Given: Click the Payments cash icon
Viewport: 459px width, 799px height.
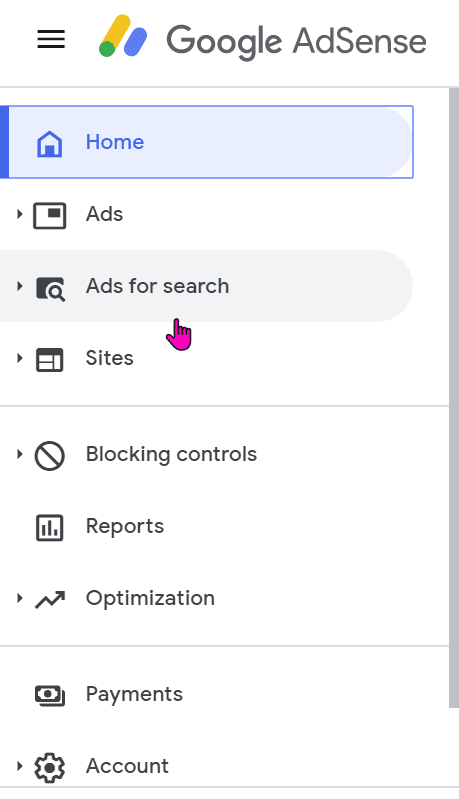Looking at the screenshot, I should (49, 695).
